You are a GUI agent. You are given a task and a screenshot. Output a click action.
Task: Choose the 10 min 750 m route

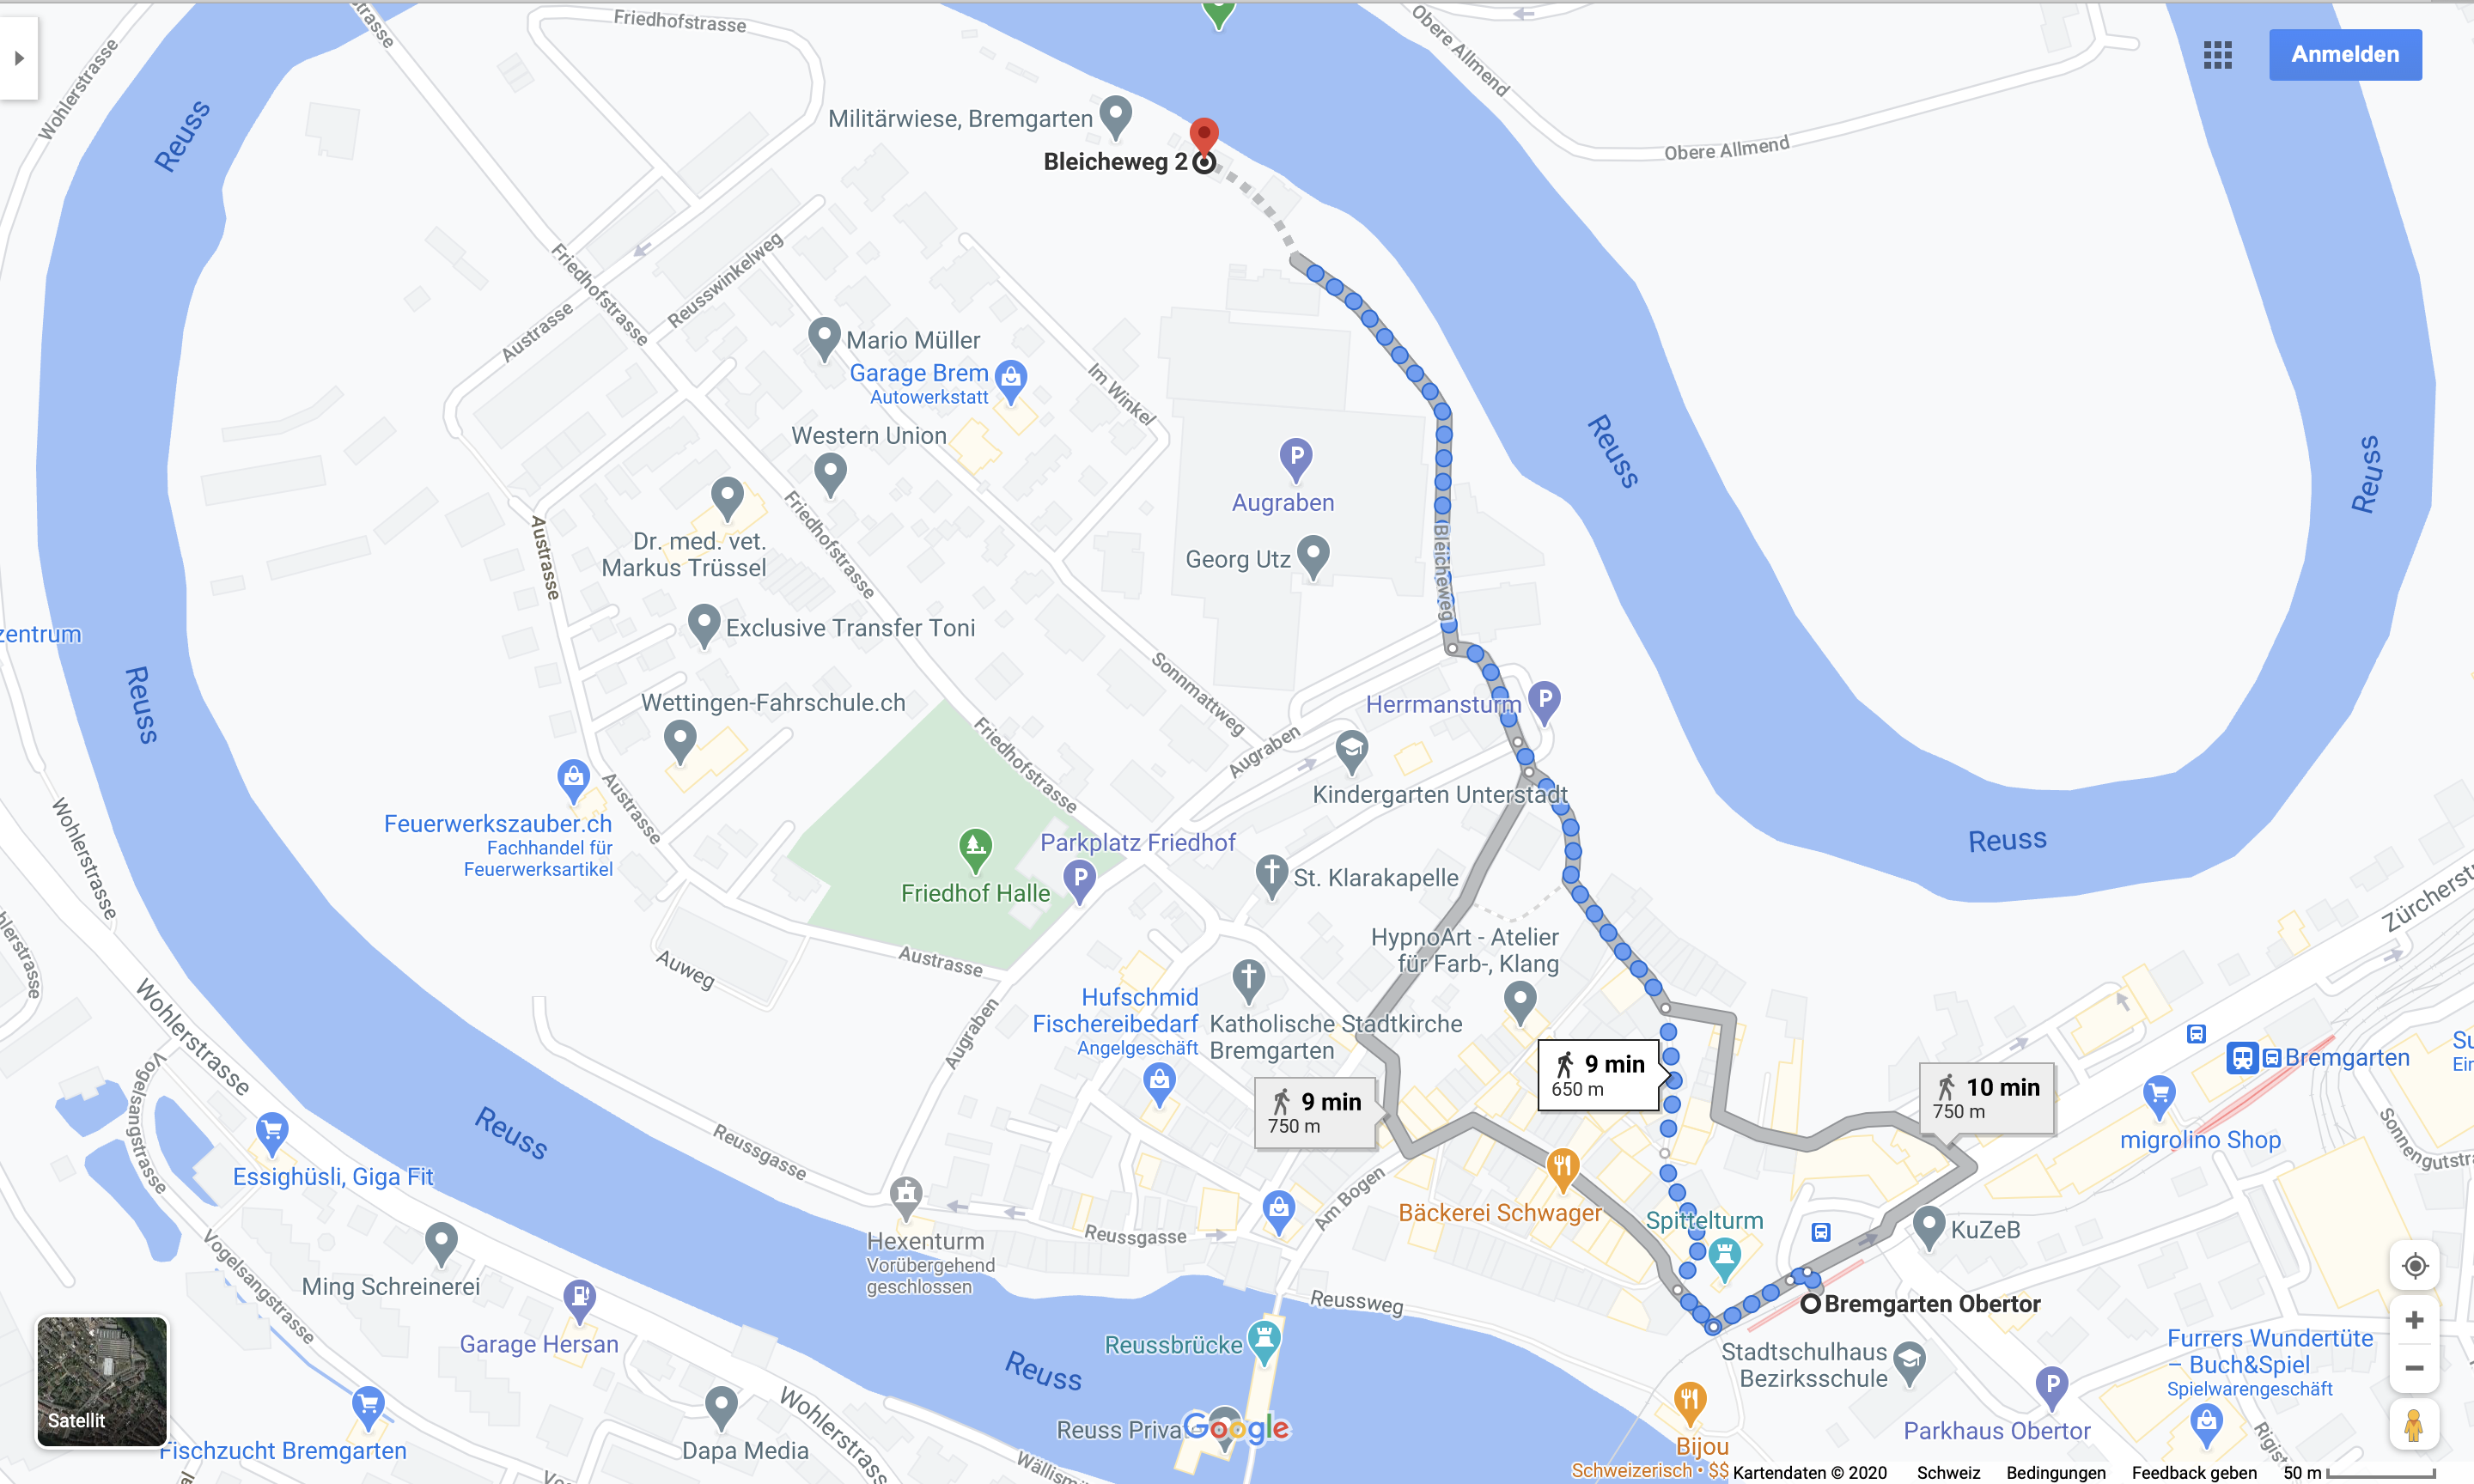1986,1098
